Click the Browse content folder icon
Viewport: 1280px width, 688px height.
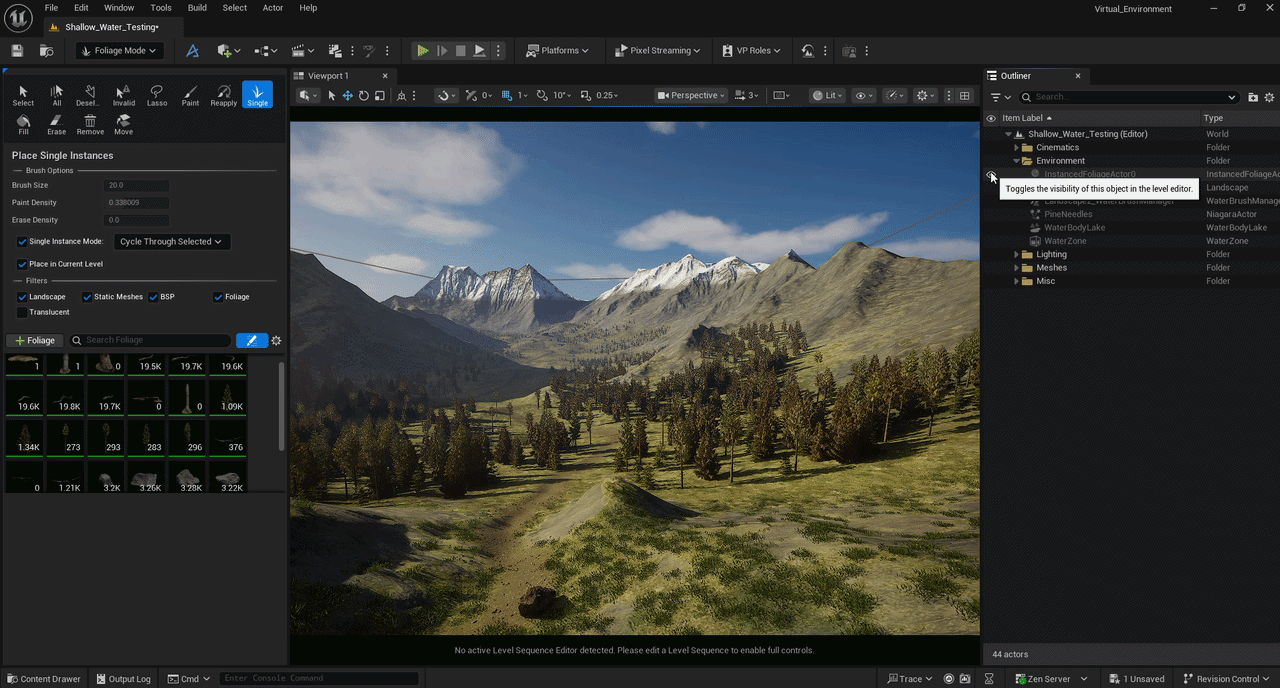(46, 50)
